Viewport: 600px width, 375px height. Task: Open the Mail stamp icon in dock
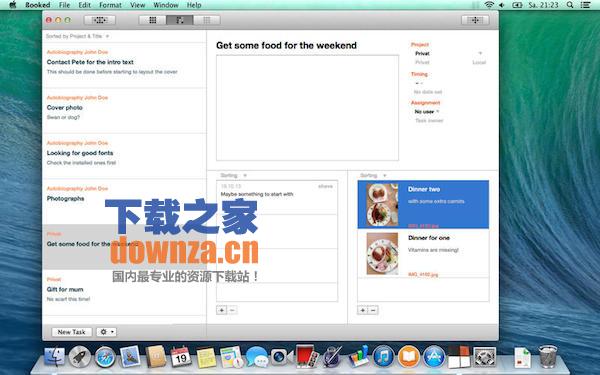point(130,357)
